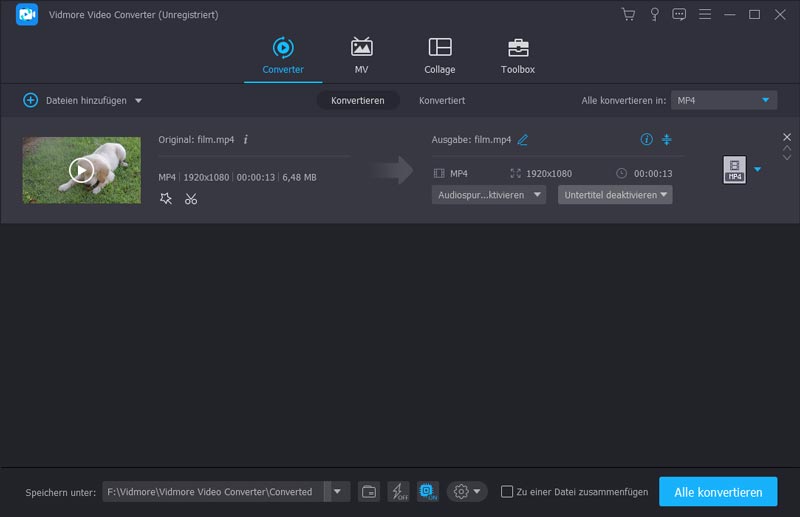Play the film.mp4 video thumbnail
The image size is (800, 517).
coord(81,170)
